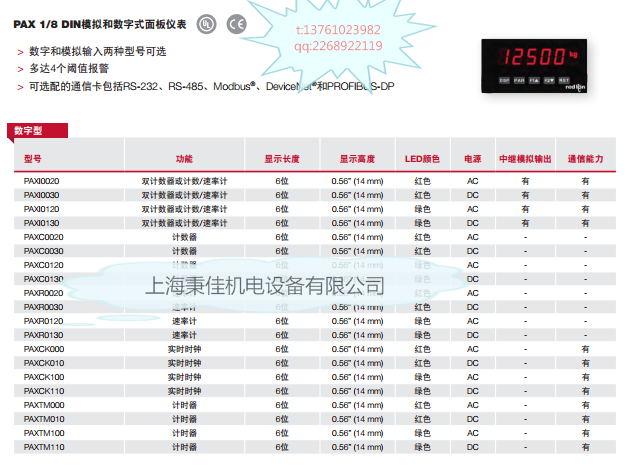Click 0.56" (14 mm) in the PAXTM000 row

tap(357, 405)
